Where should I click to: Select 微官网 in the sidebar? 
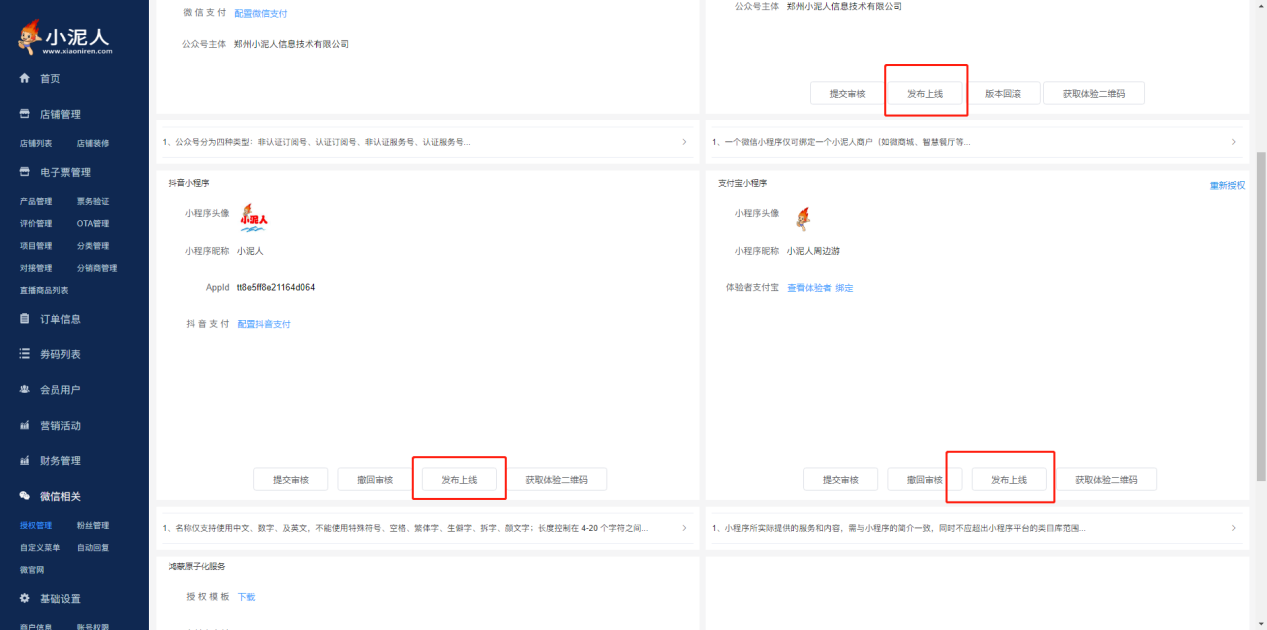32,570
